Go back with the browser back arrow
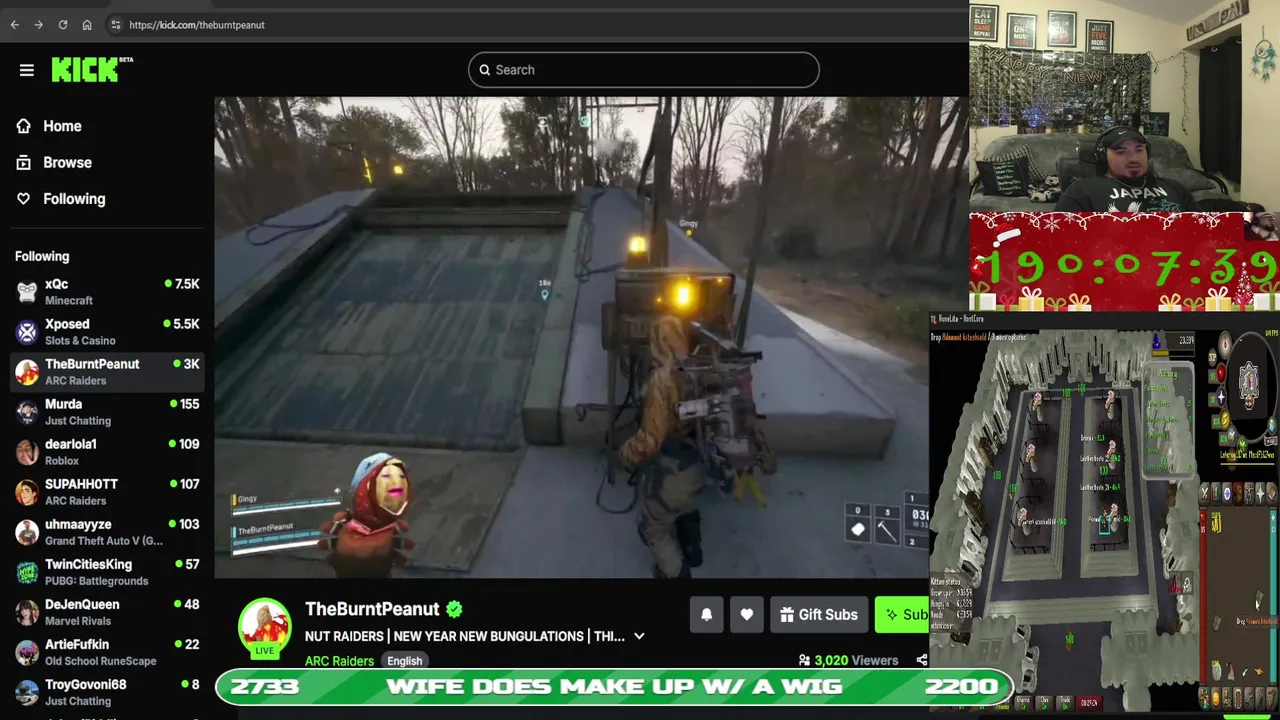 pos(15,25)
